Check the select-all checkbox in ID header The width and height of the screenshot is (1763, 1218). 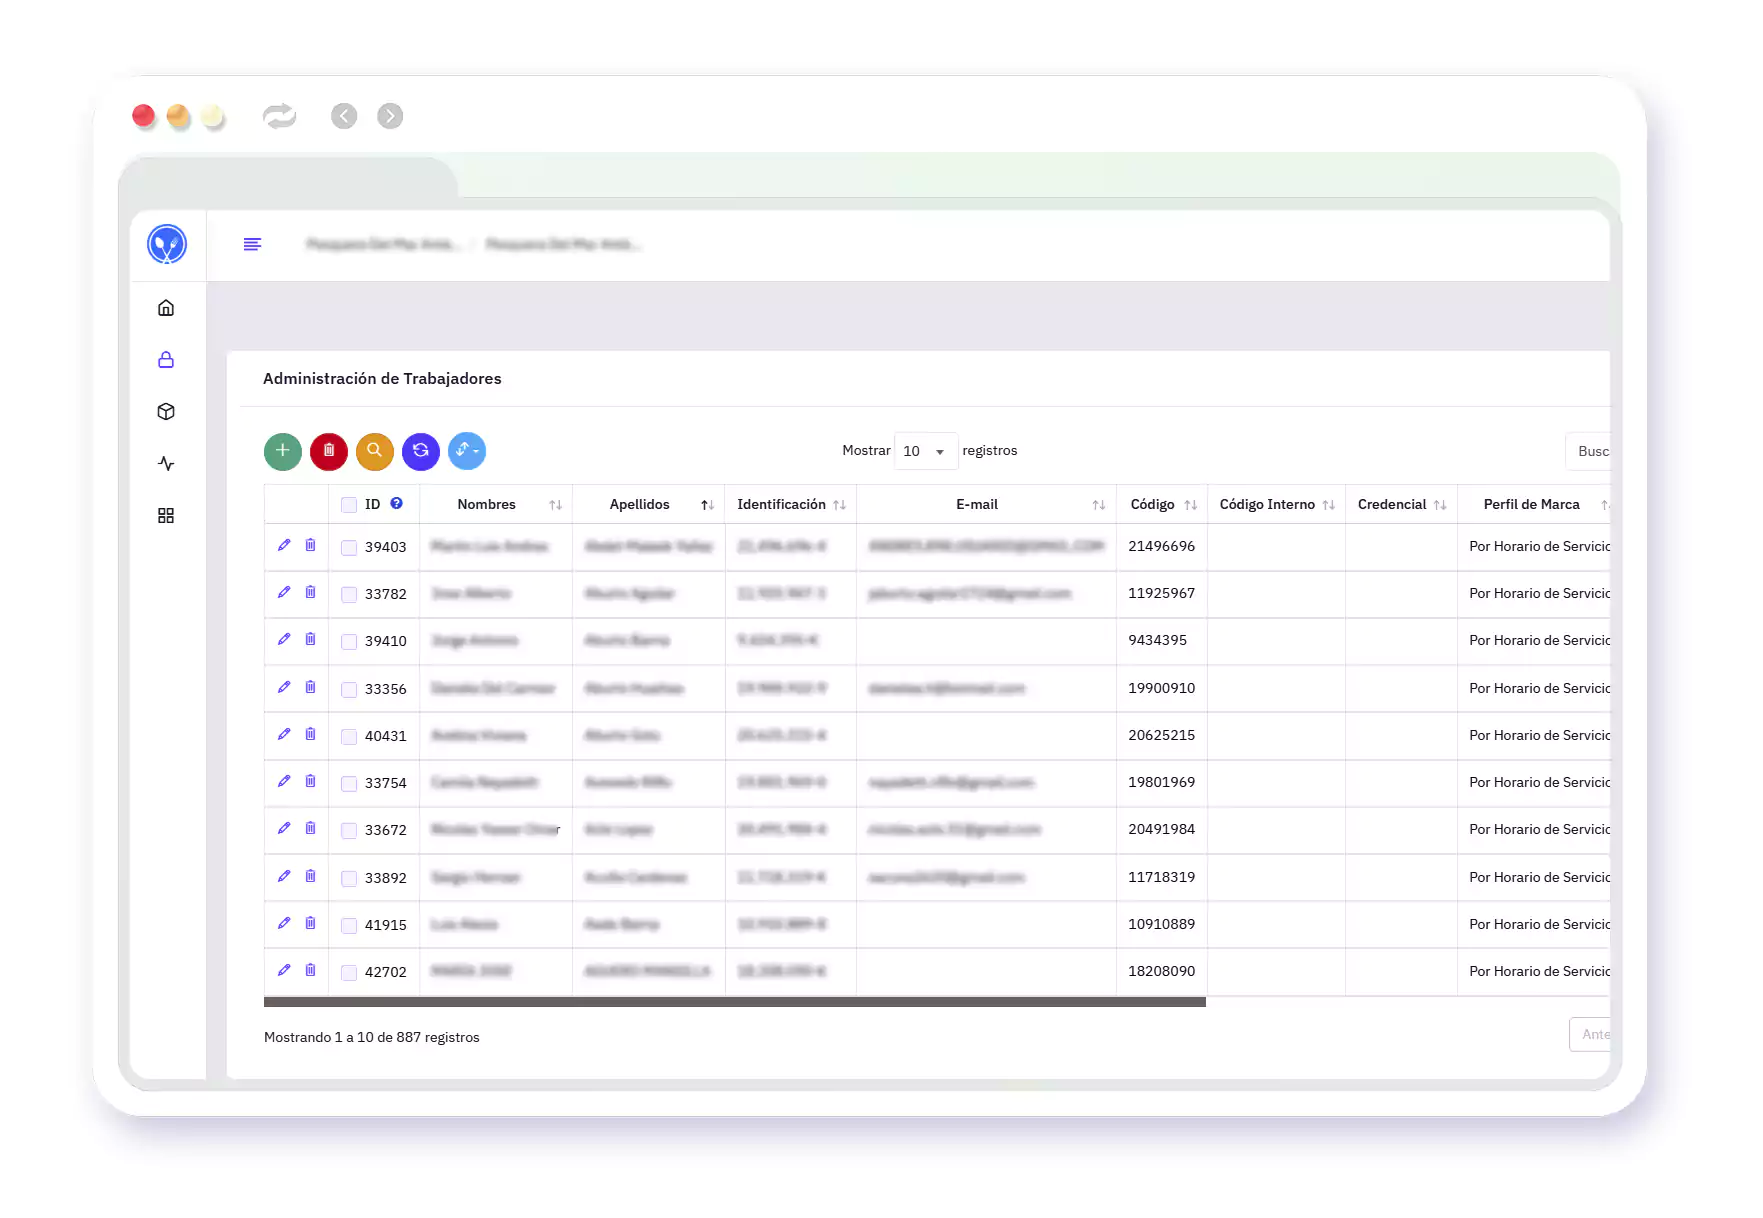349,505
